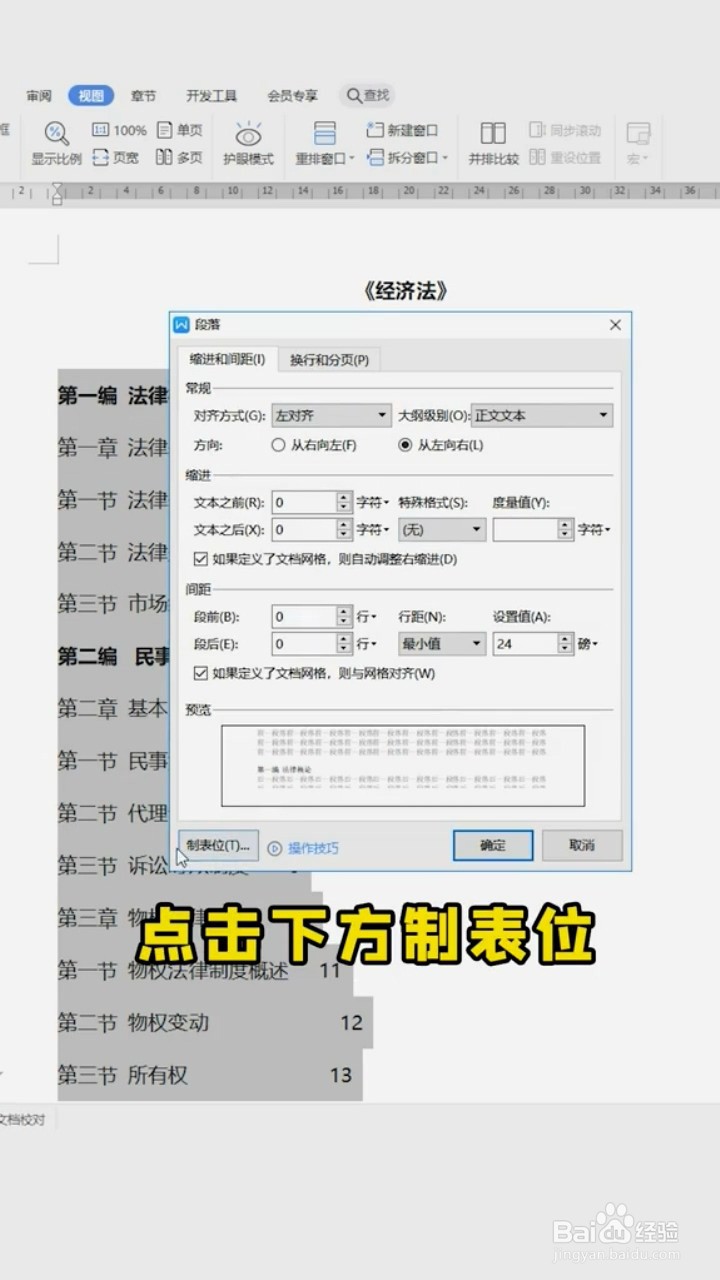Click the 显示比例 zoom ratio icon

pos(56,144)
